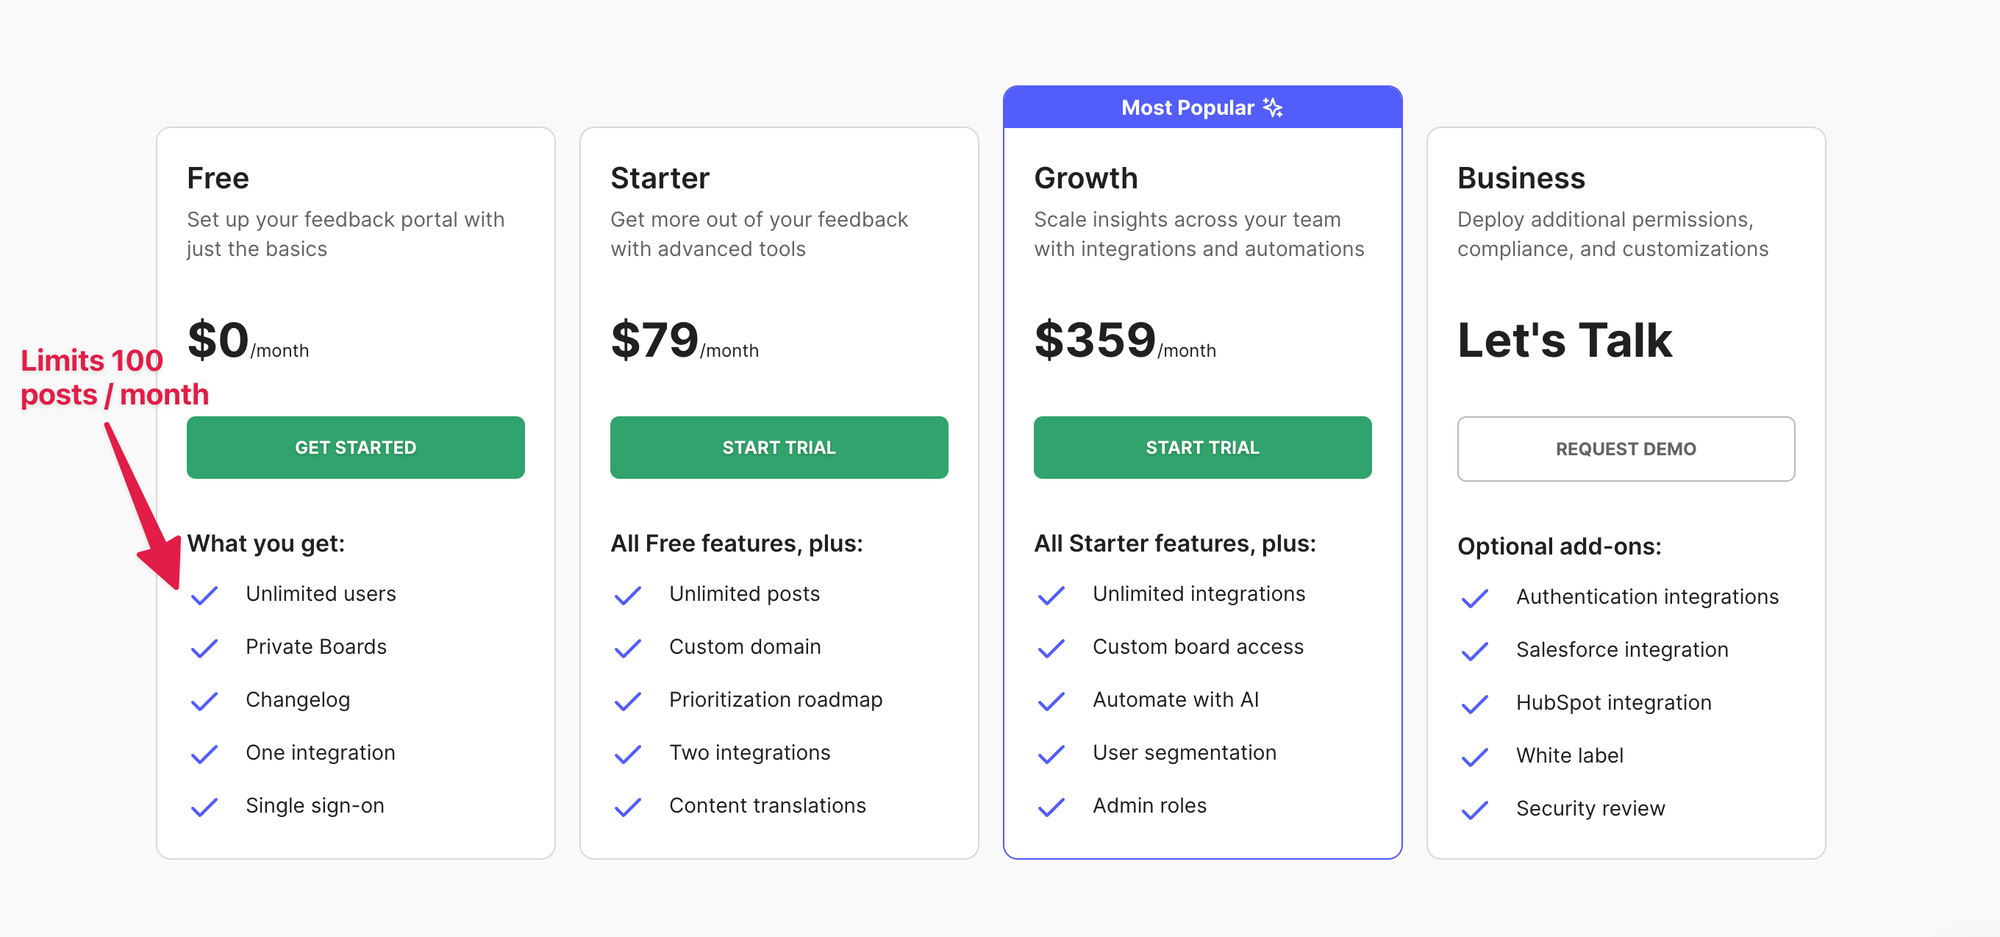Click the checkmark beside Admin roles
This screenshot has width=2000, height=937.
point(1051,807)
